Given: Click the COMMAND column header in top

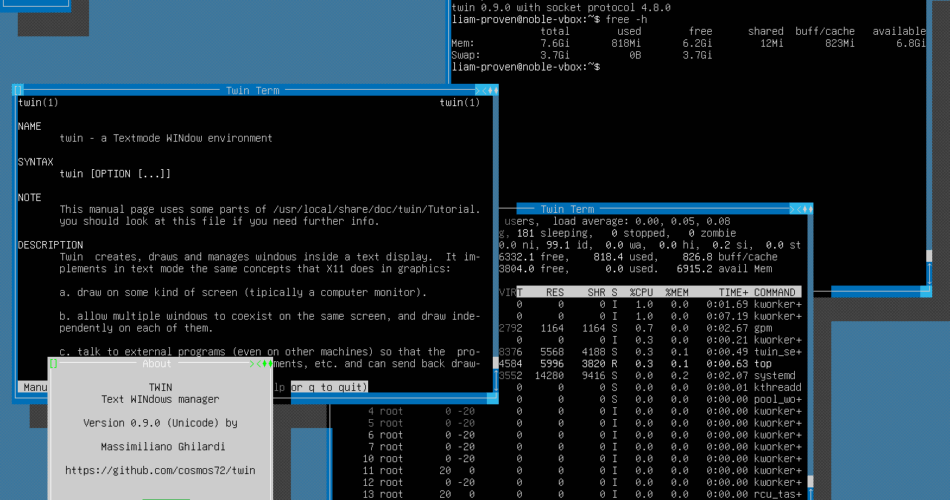Looking at the screenshot, I should tap(774, 292).
